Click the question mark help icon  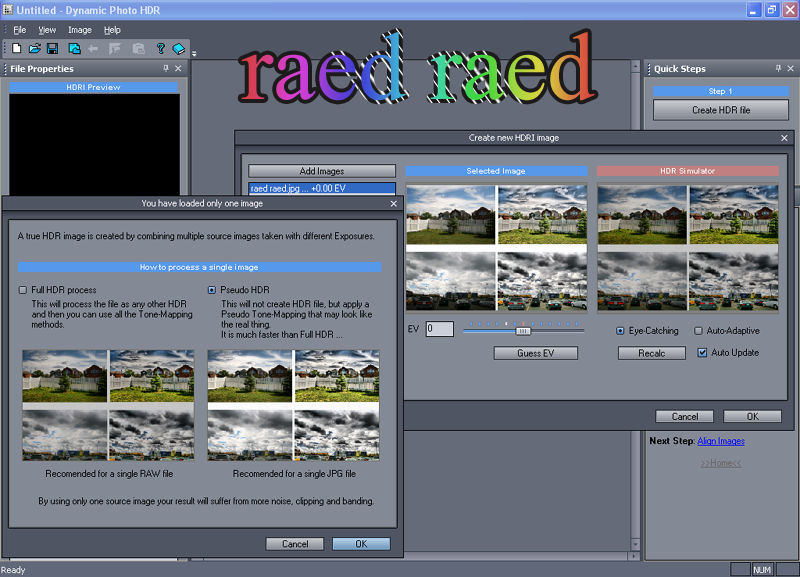[x=160, y=48]
